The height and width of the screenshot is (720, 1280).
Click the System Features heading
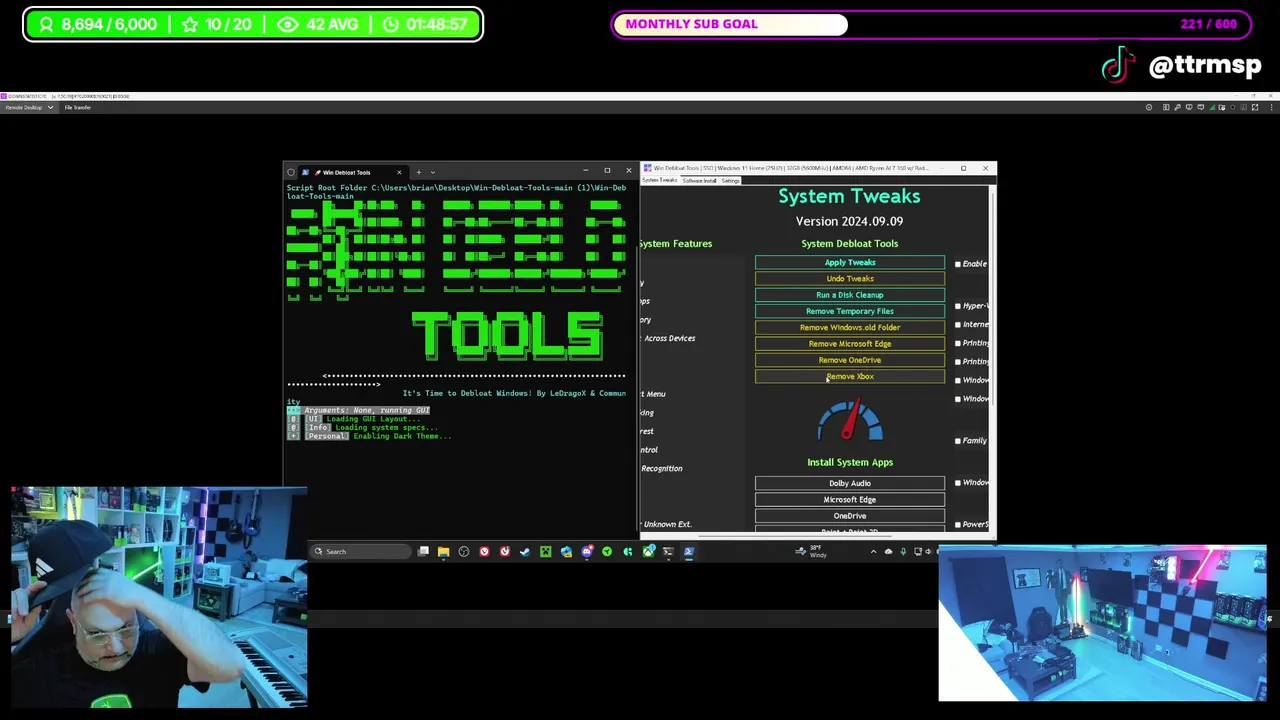click(676, 244)
